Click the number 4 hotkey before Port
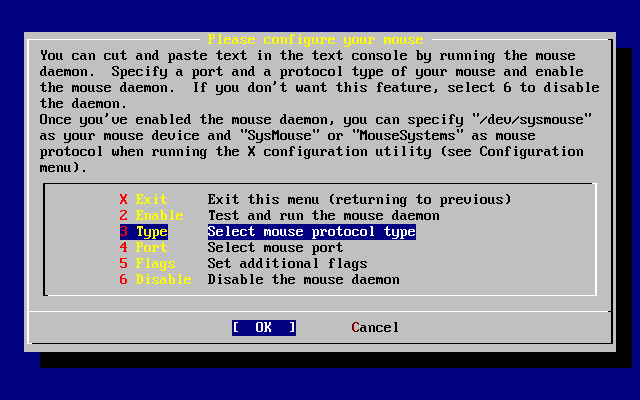Screen dimensions: 640x400 pos(124,247)
